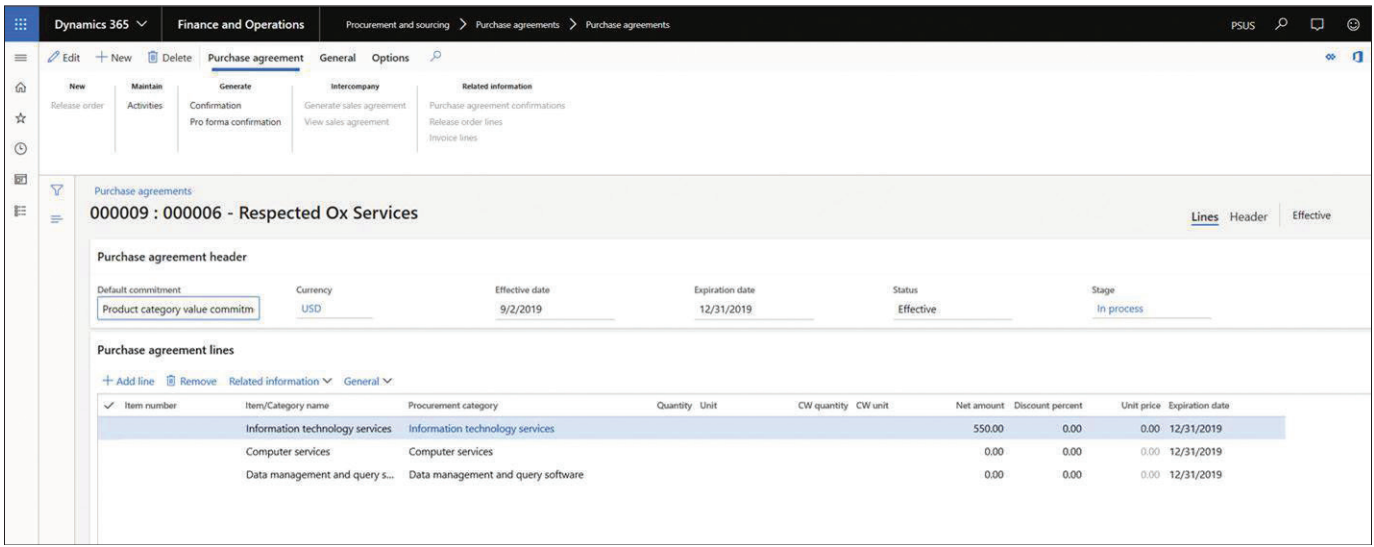The height and width of the screenshot is (547, 1374).
Task: Open Workspaces icon in left sidebar
Action: pyautogui.click(x=20, y=179)
